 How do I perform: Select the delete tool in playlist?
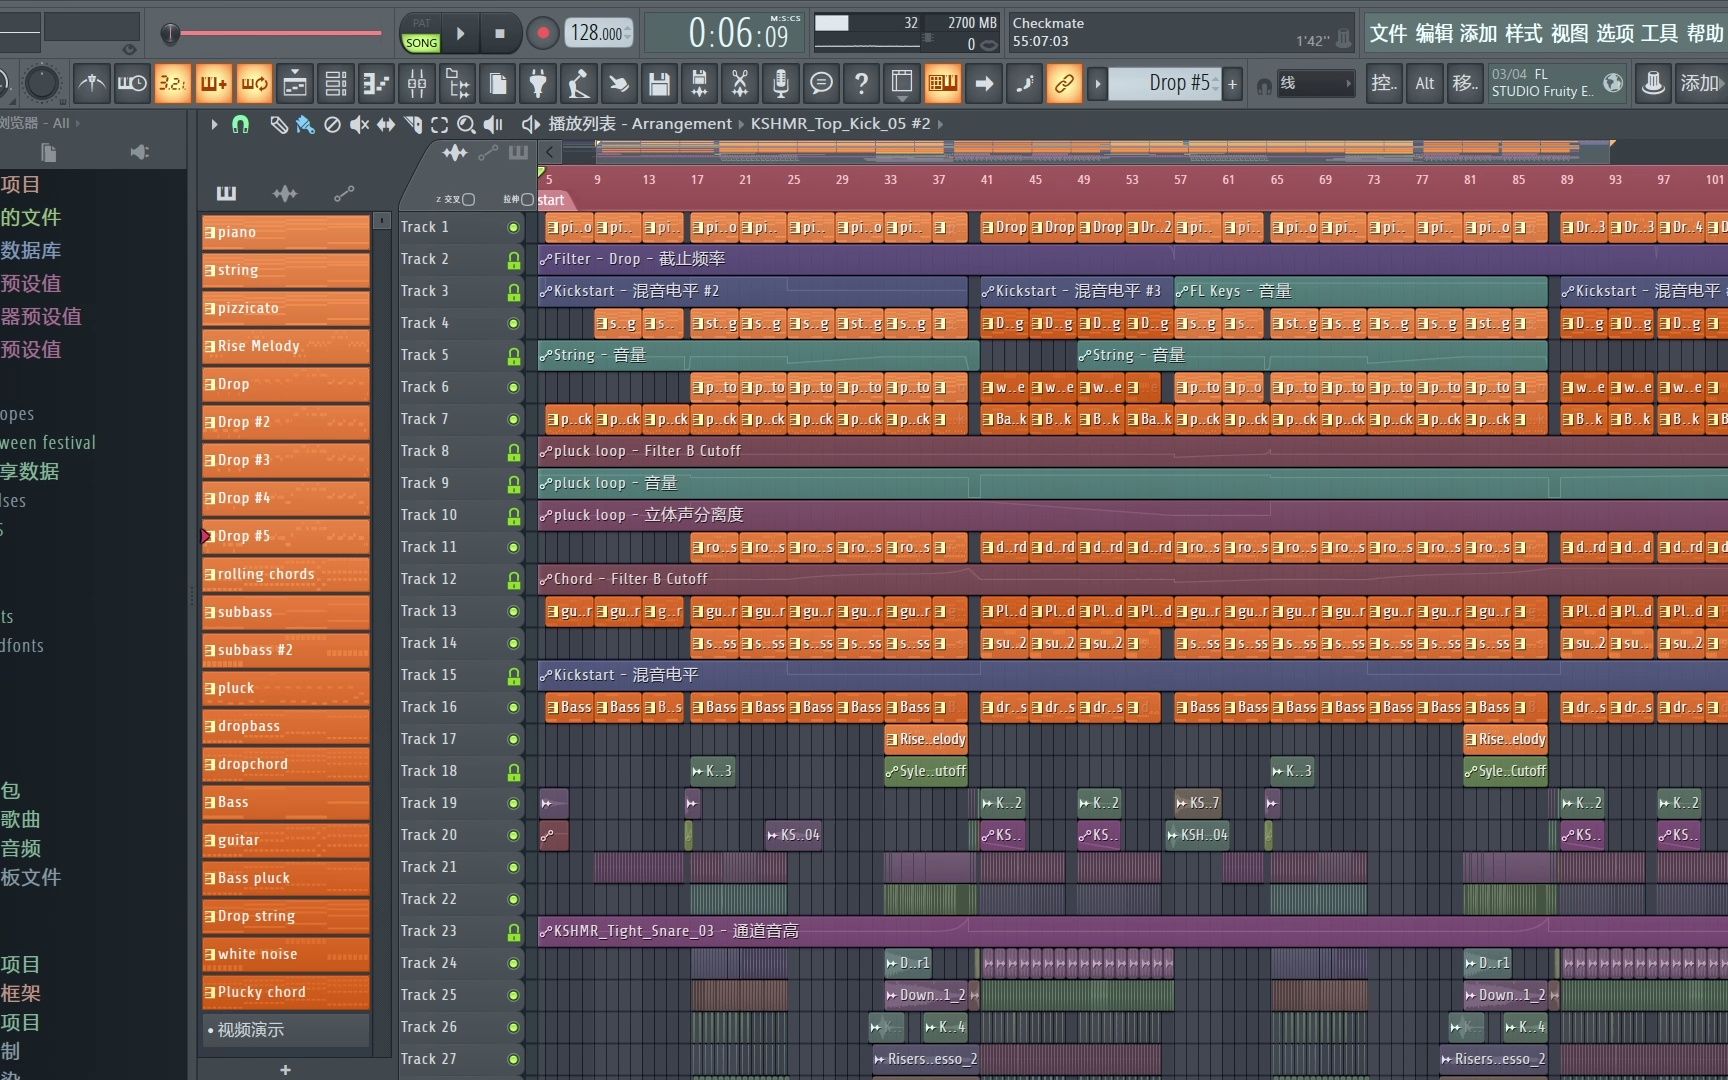pyautogui.click(x=332, y=124)
